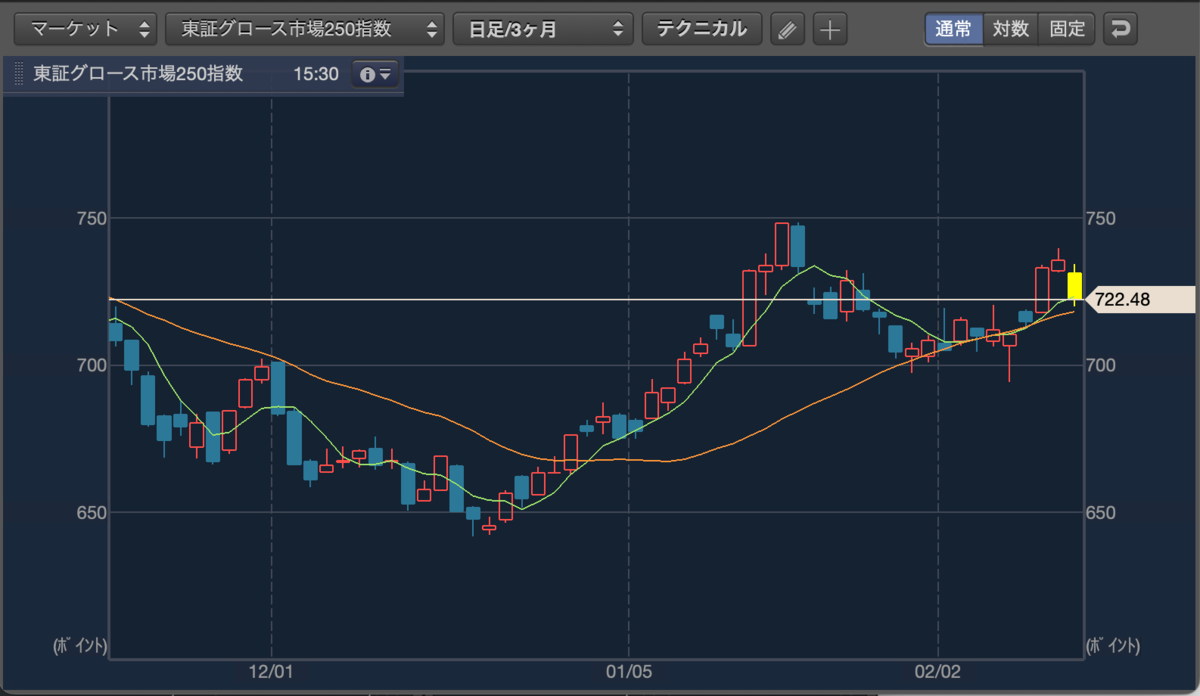
Task: Click the return arrow reset icon
Action: pyautogui.click(x=1120, y=29)
